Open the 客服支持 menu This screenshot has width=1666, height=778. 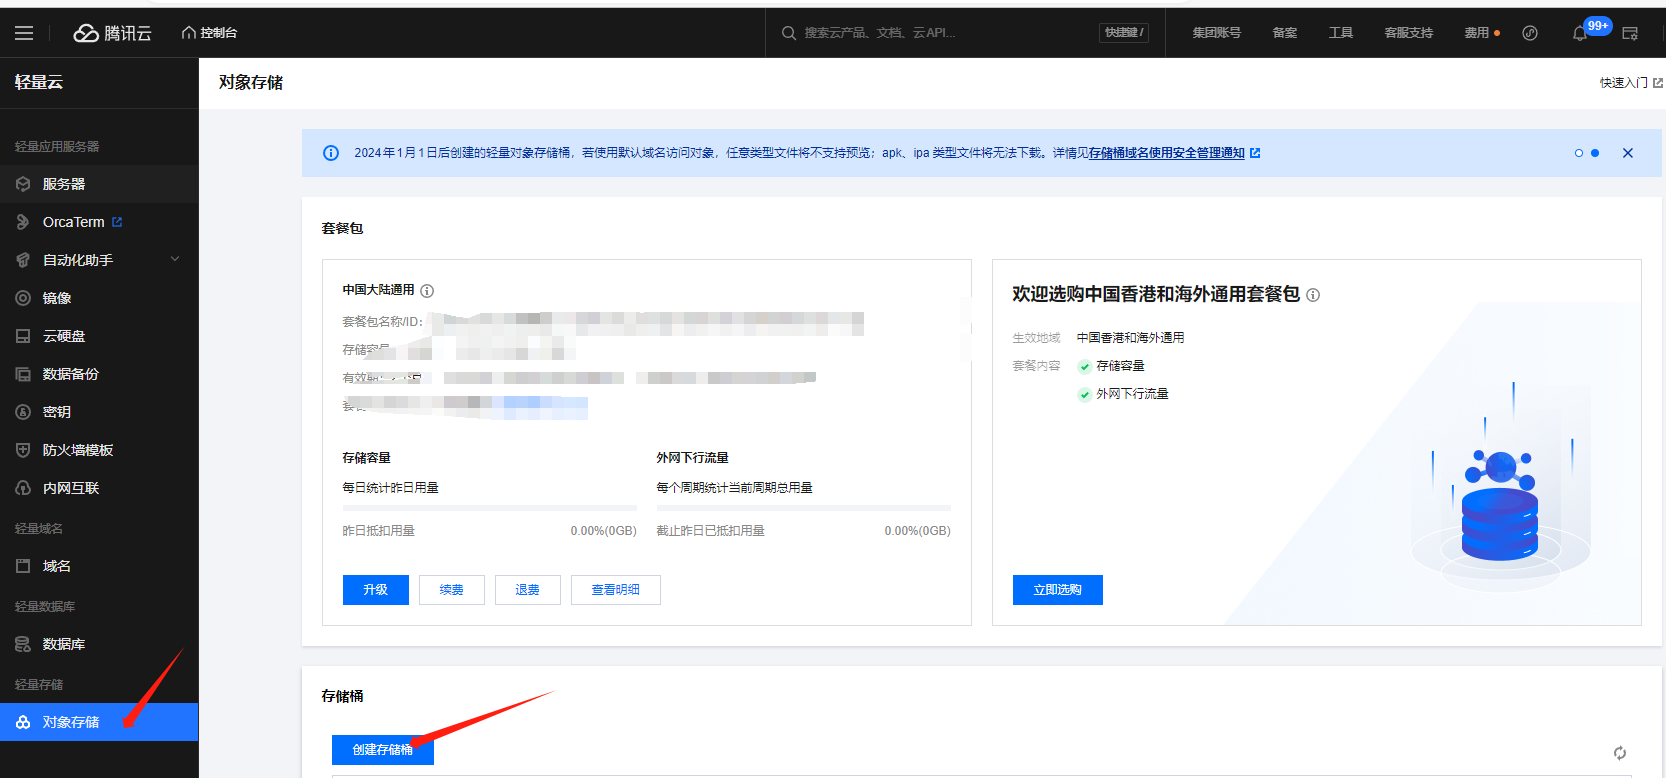click(x=1408, y=33)
